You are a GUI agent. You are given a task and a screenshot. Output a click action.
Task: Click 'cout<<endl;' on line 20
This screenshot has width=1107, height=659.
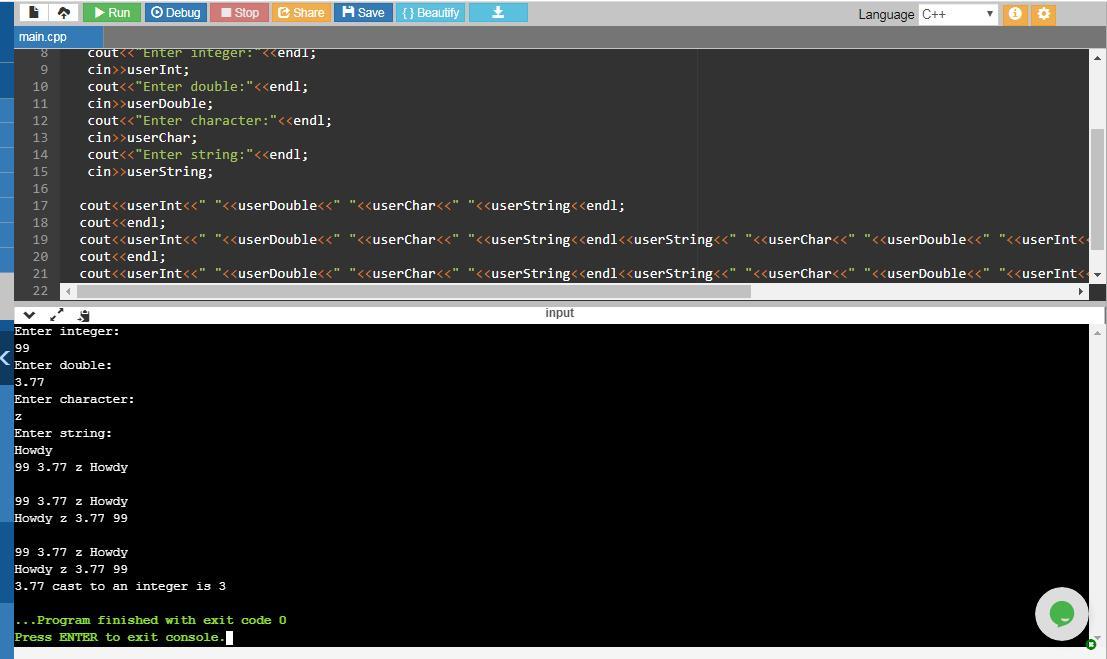(x=122, y=256)
